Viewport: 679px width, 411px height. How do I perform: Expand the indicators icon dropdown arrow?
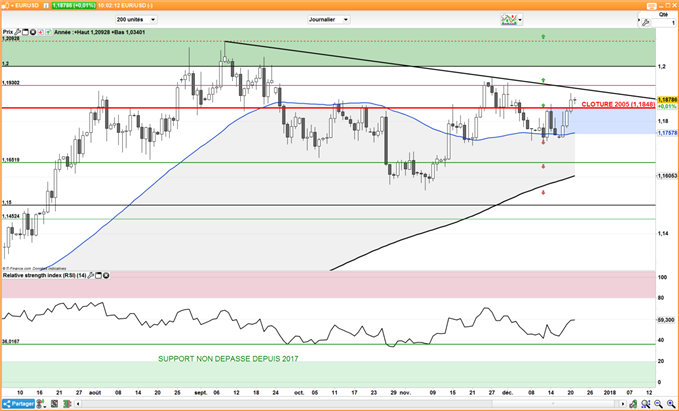520,19
